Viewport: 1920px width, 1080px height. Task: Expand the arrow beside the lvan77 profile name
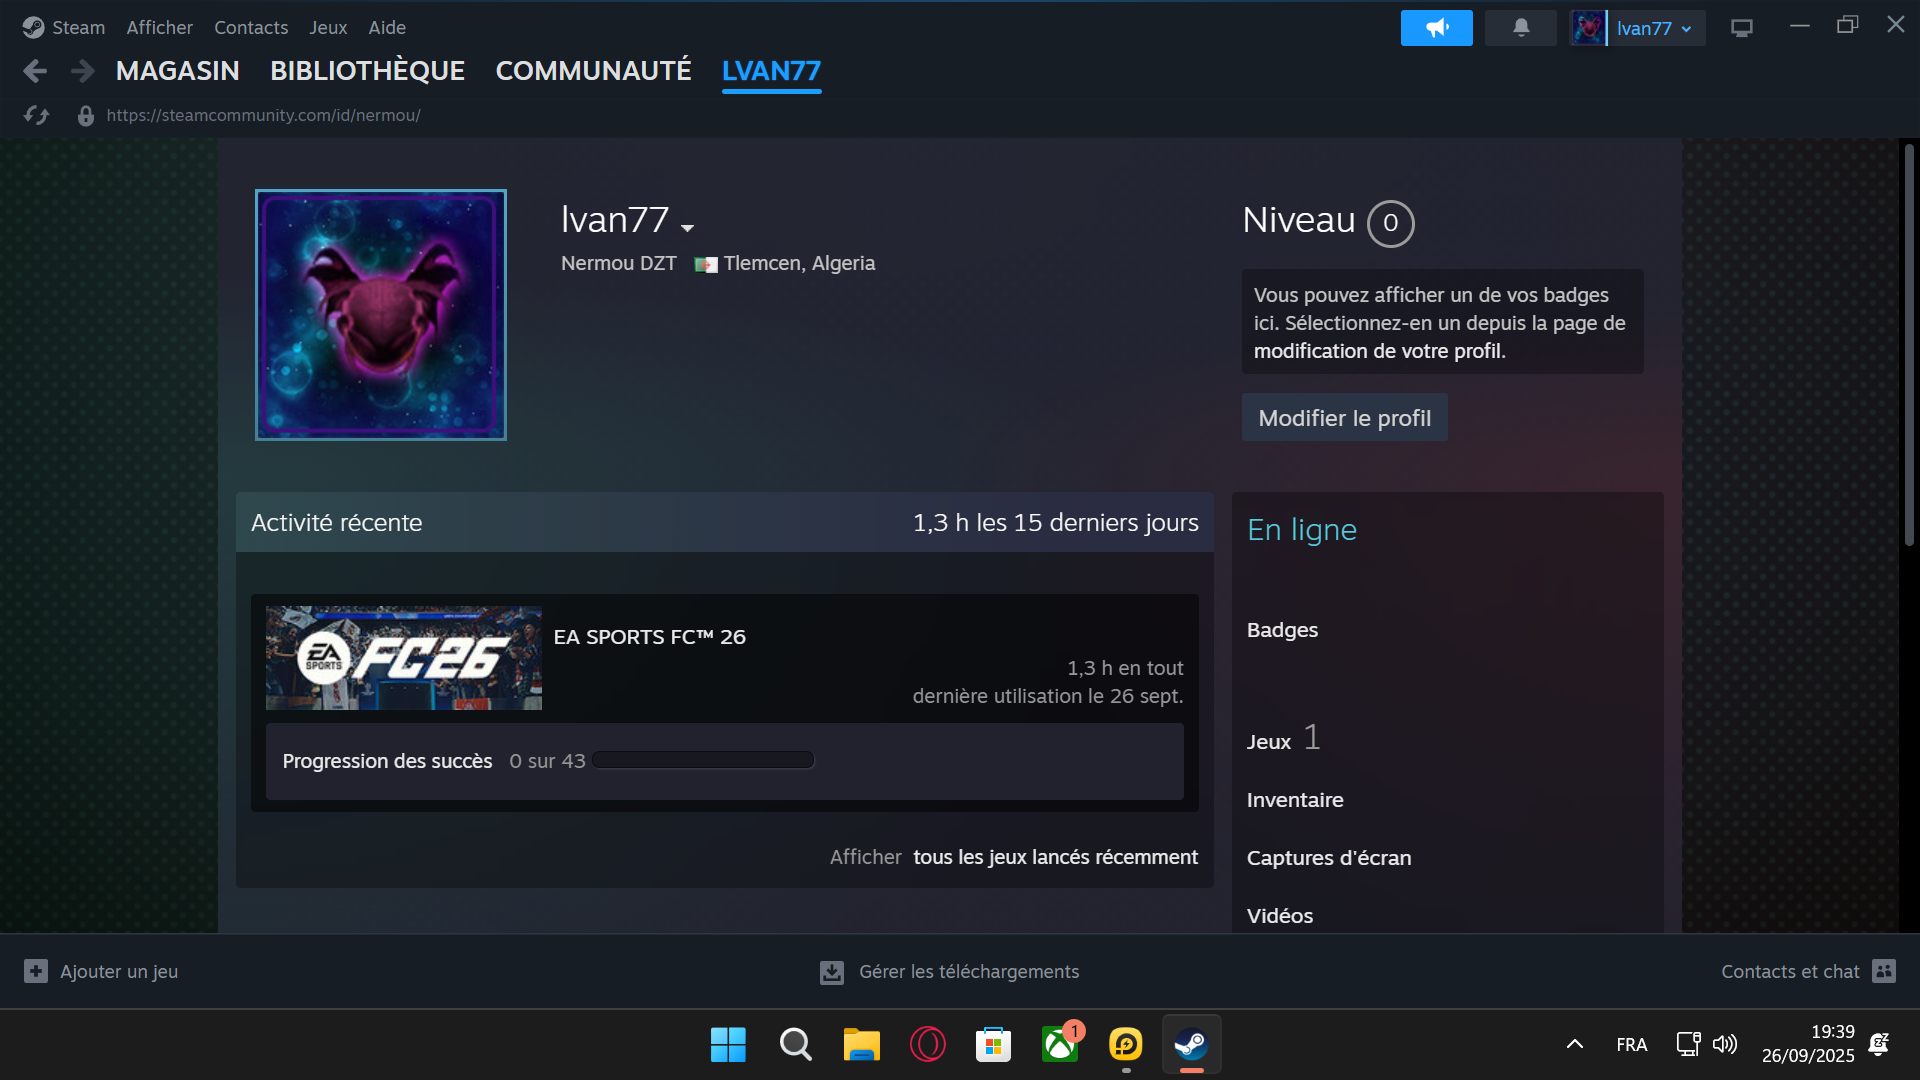(687, 228)
